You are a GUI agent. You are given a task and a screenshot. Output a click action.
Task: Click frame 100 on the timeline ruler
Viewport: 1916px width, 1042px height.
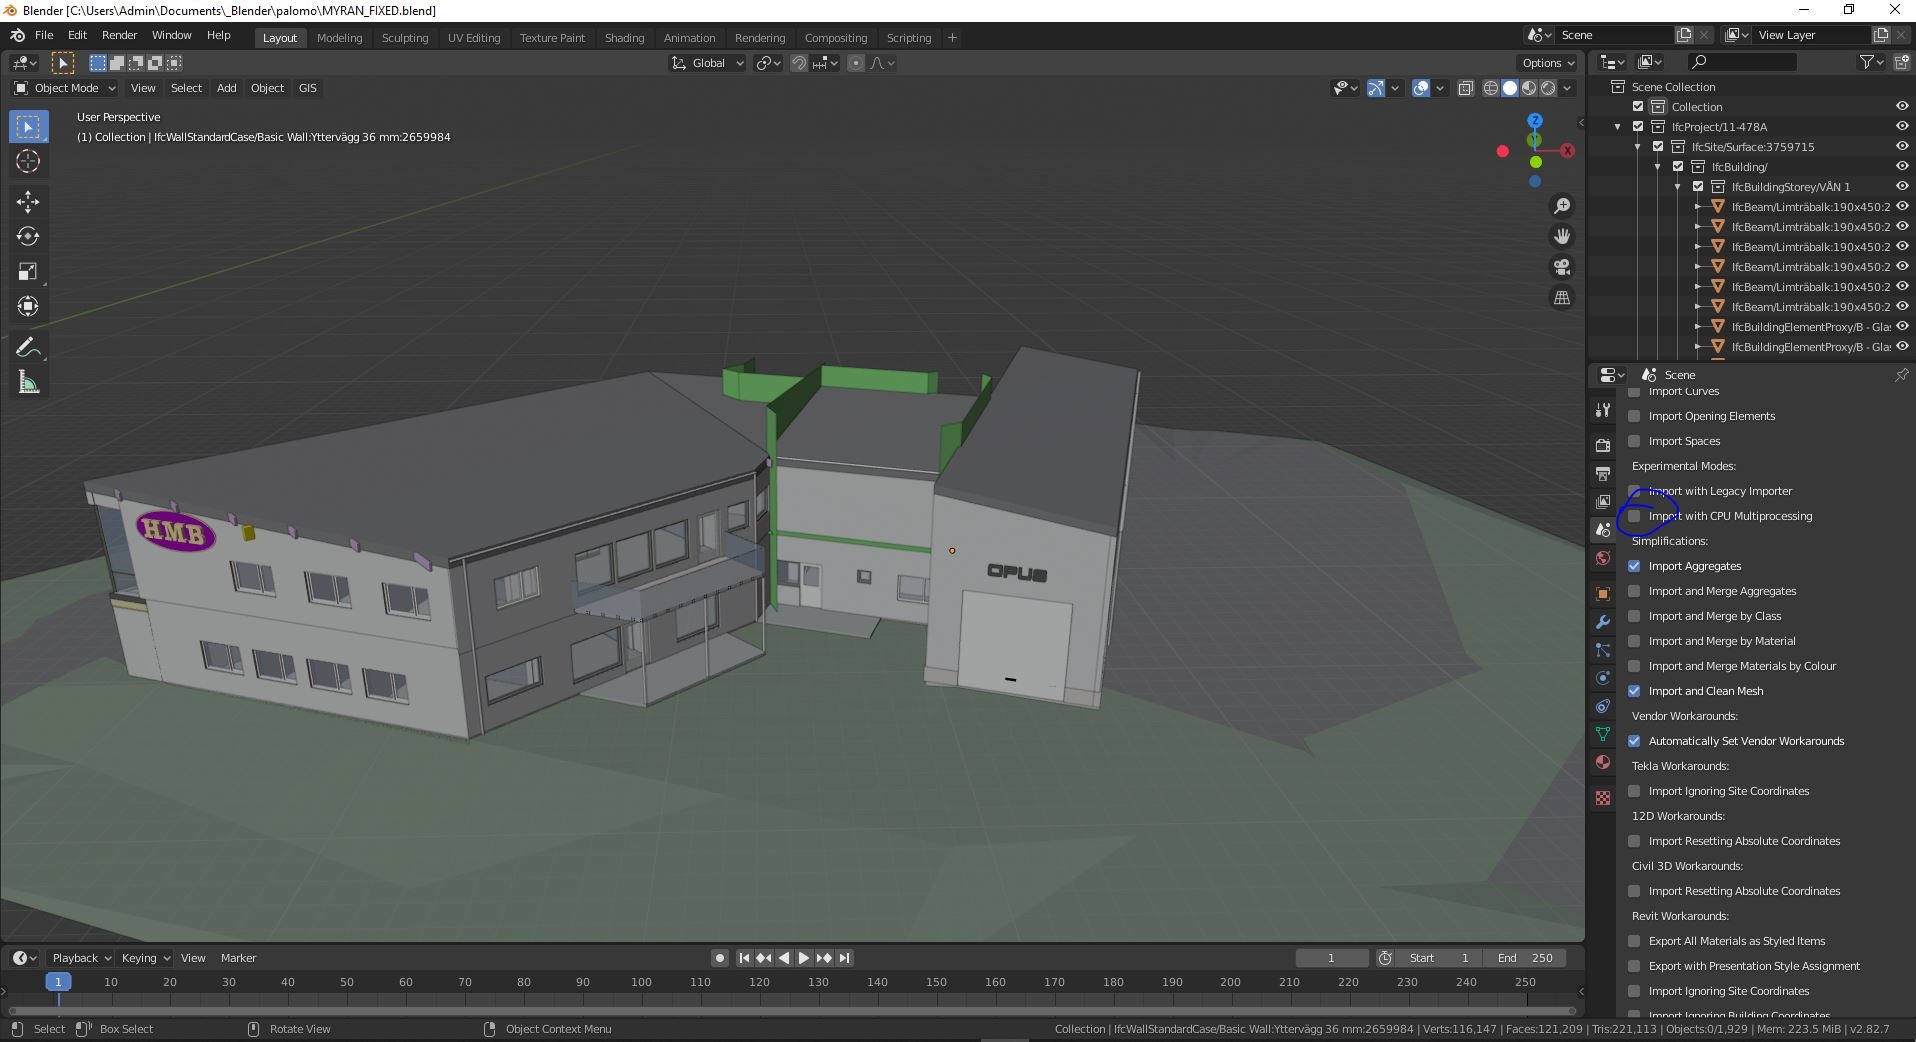(x=641, y=982)
